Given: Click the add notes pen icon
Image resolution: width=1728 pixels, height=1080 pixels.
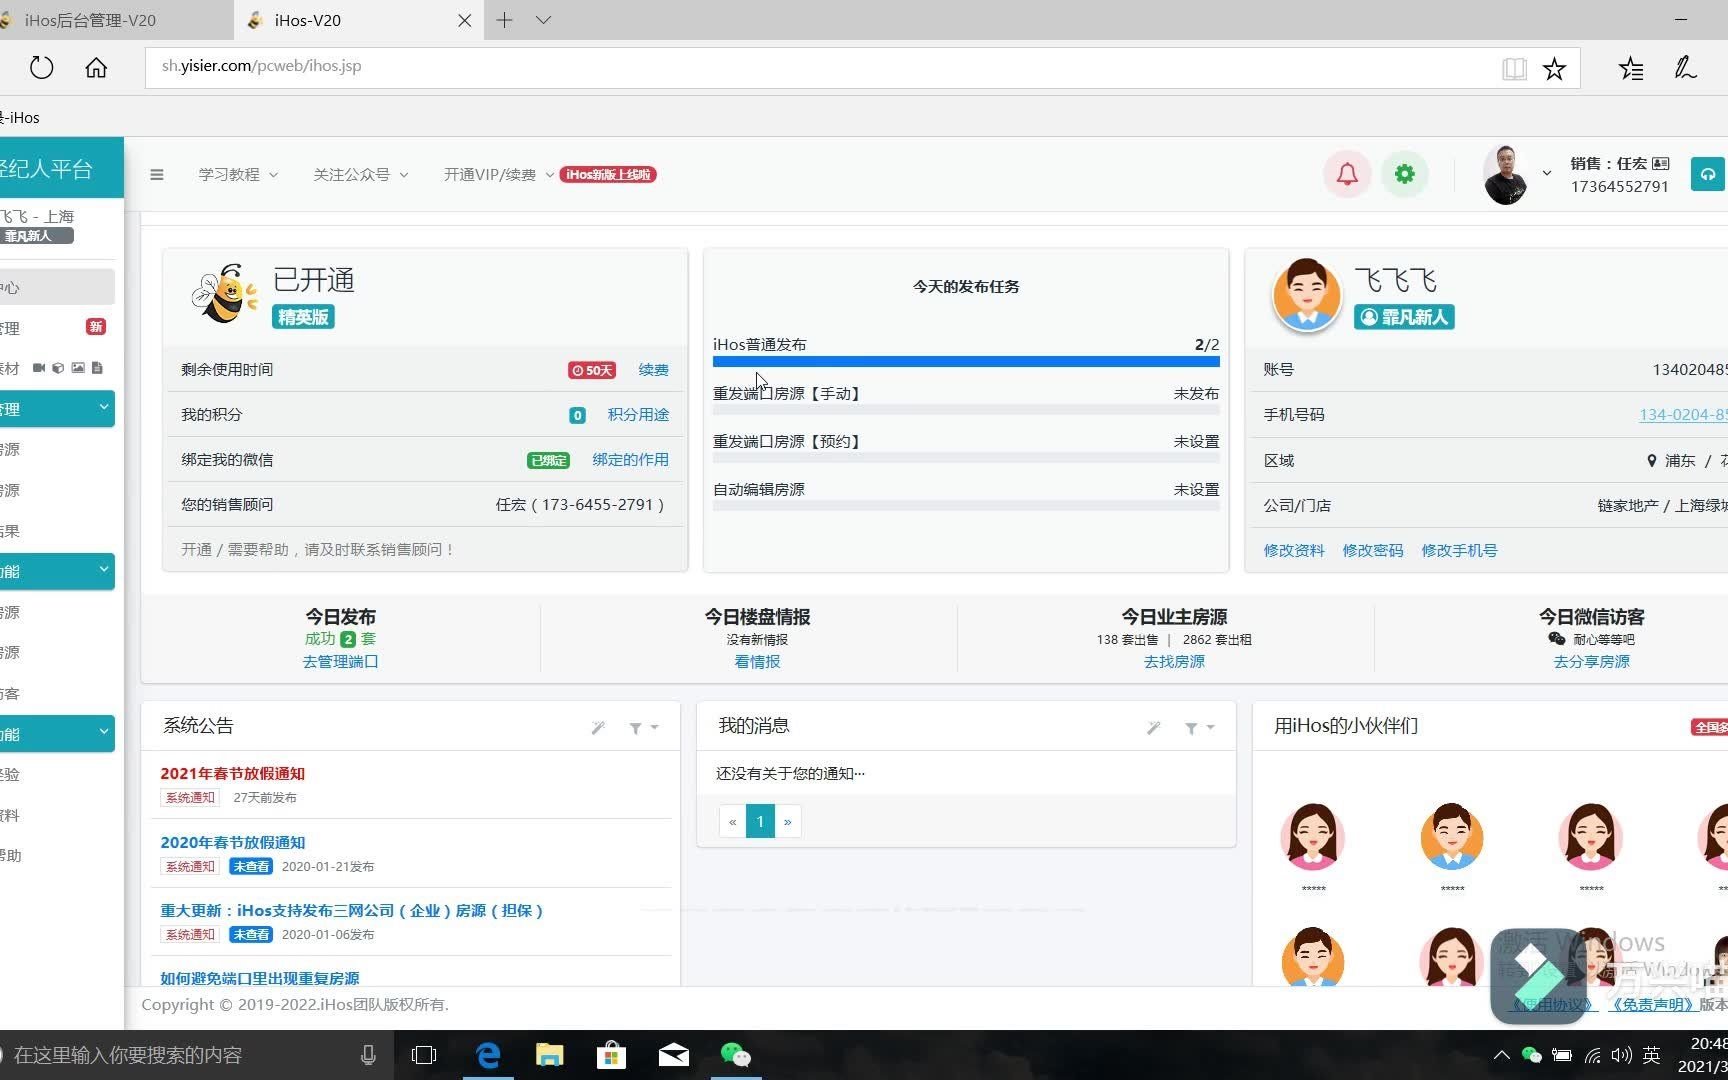Looking at the screenshot, I should (1685, 68).
